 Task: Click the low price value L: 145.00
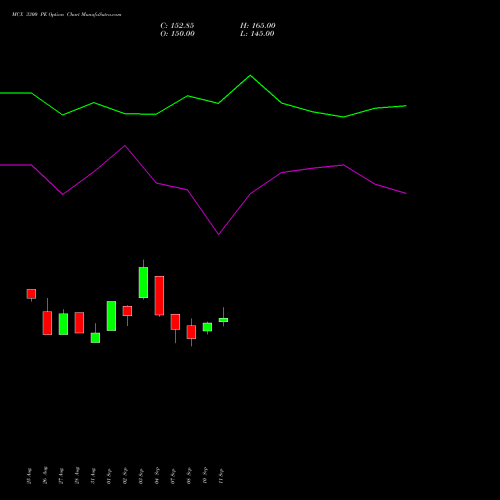257,34
